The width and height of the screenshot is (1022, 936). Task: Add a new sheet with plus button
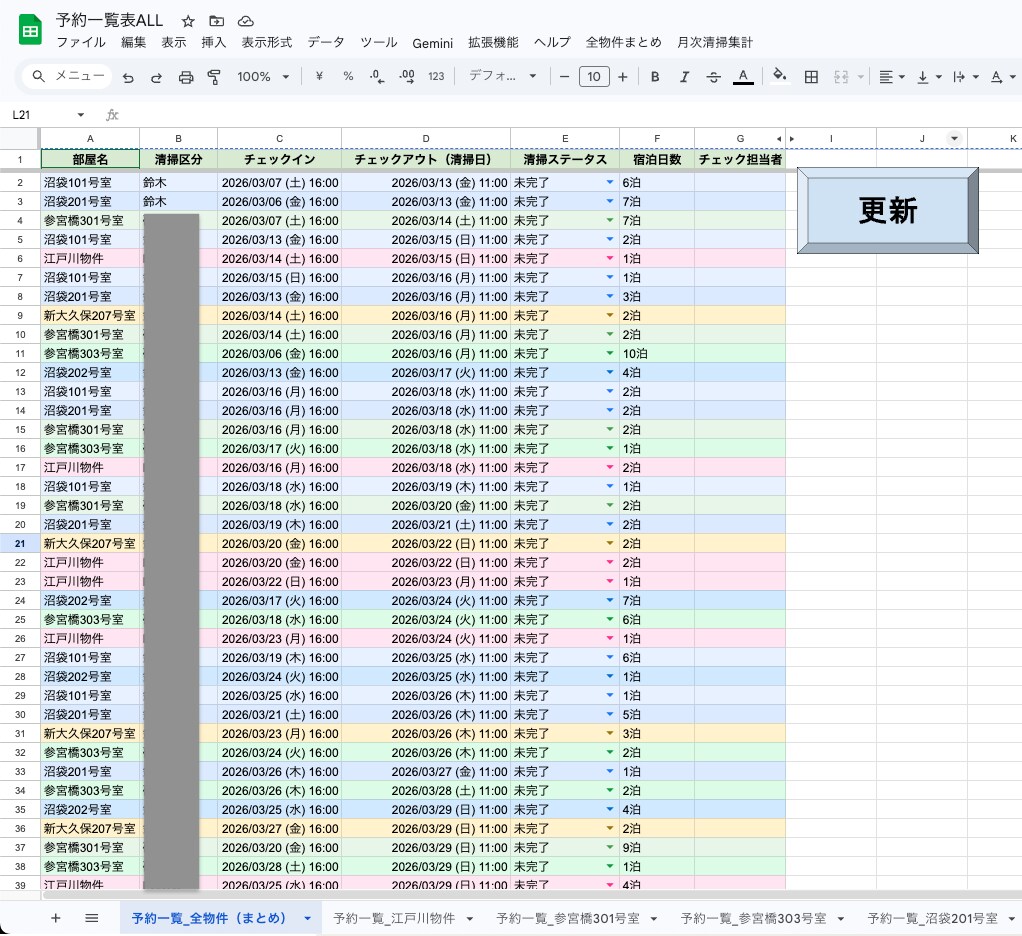click(x=56, y=918)
